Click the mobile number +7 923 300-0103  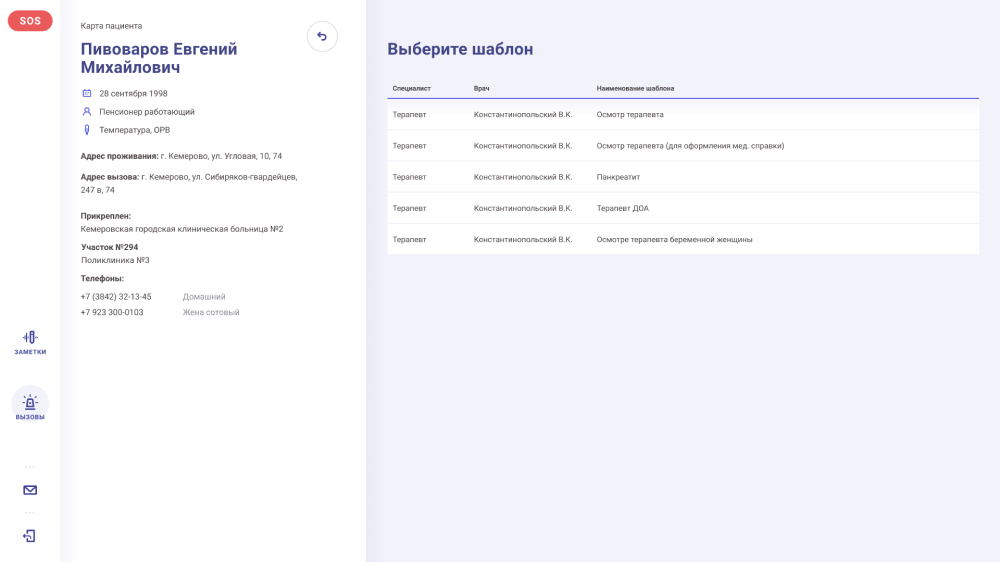(112, 312)
